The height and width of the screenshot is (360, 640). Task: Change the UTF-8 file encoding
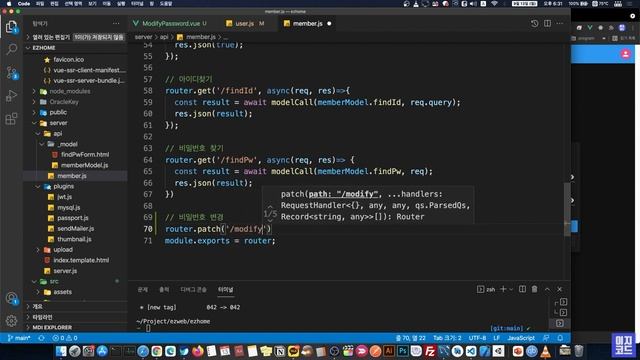coord(477,338)
